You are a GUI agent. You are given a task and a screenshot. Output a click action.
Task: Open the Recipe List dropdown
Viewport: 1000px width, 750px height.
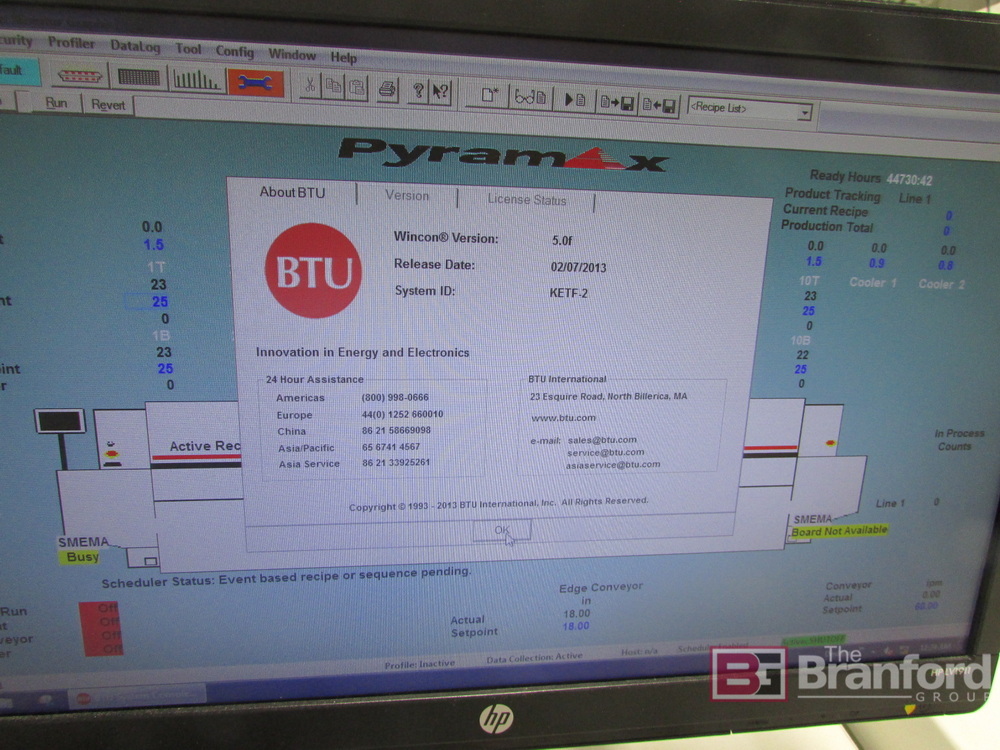750,110
